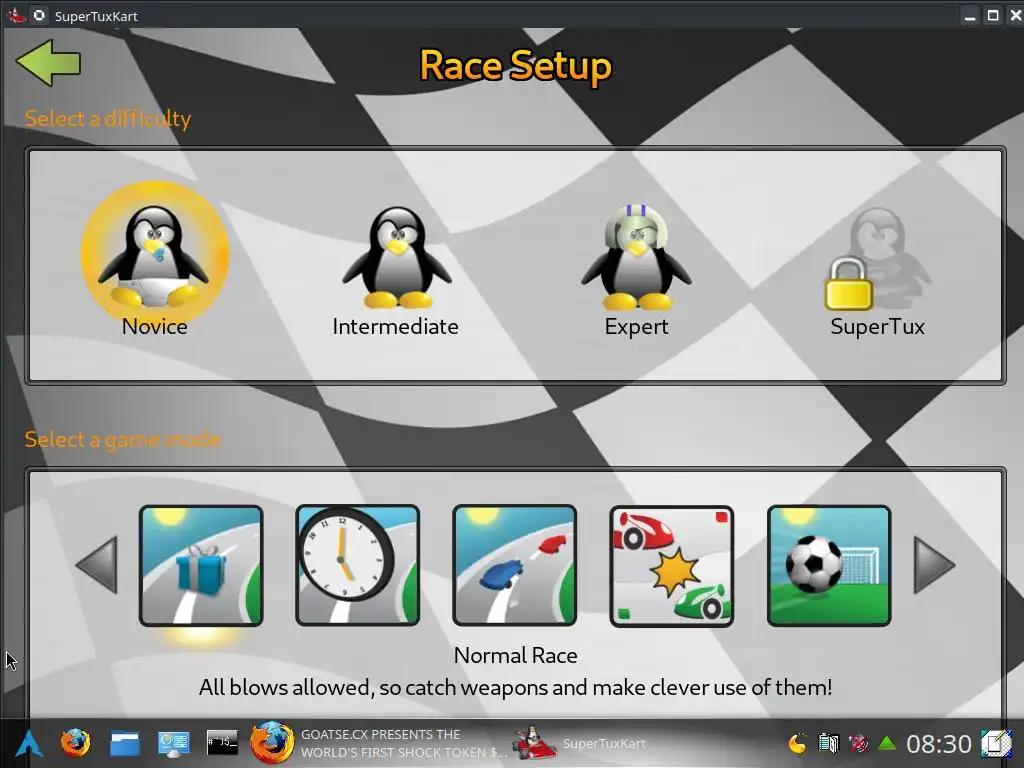
Task: Click the pin-on-all-desktops title bar icon
Action: tap(39, 15)
